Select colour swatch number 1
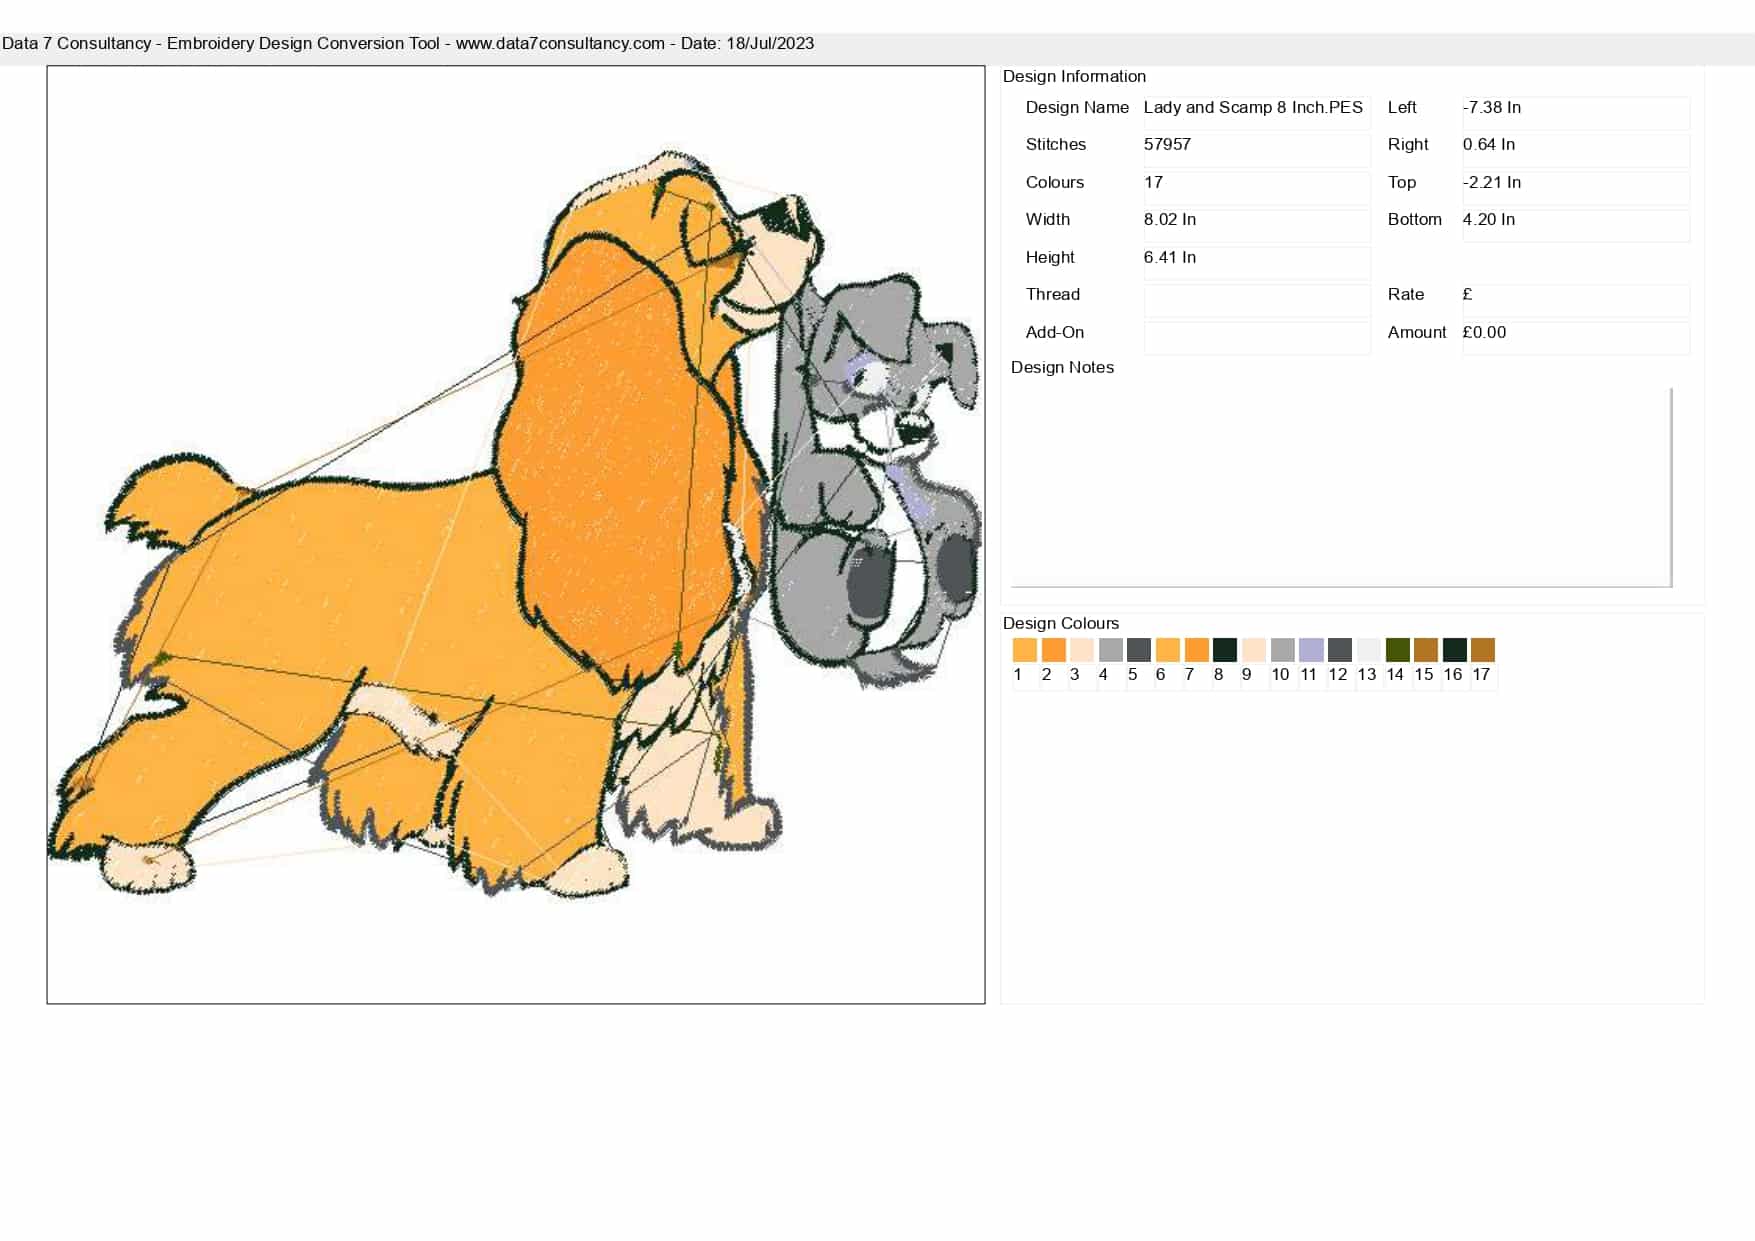 click(1024, 650)
